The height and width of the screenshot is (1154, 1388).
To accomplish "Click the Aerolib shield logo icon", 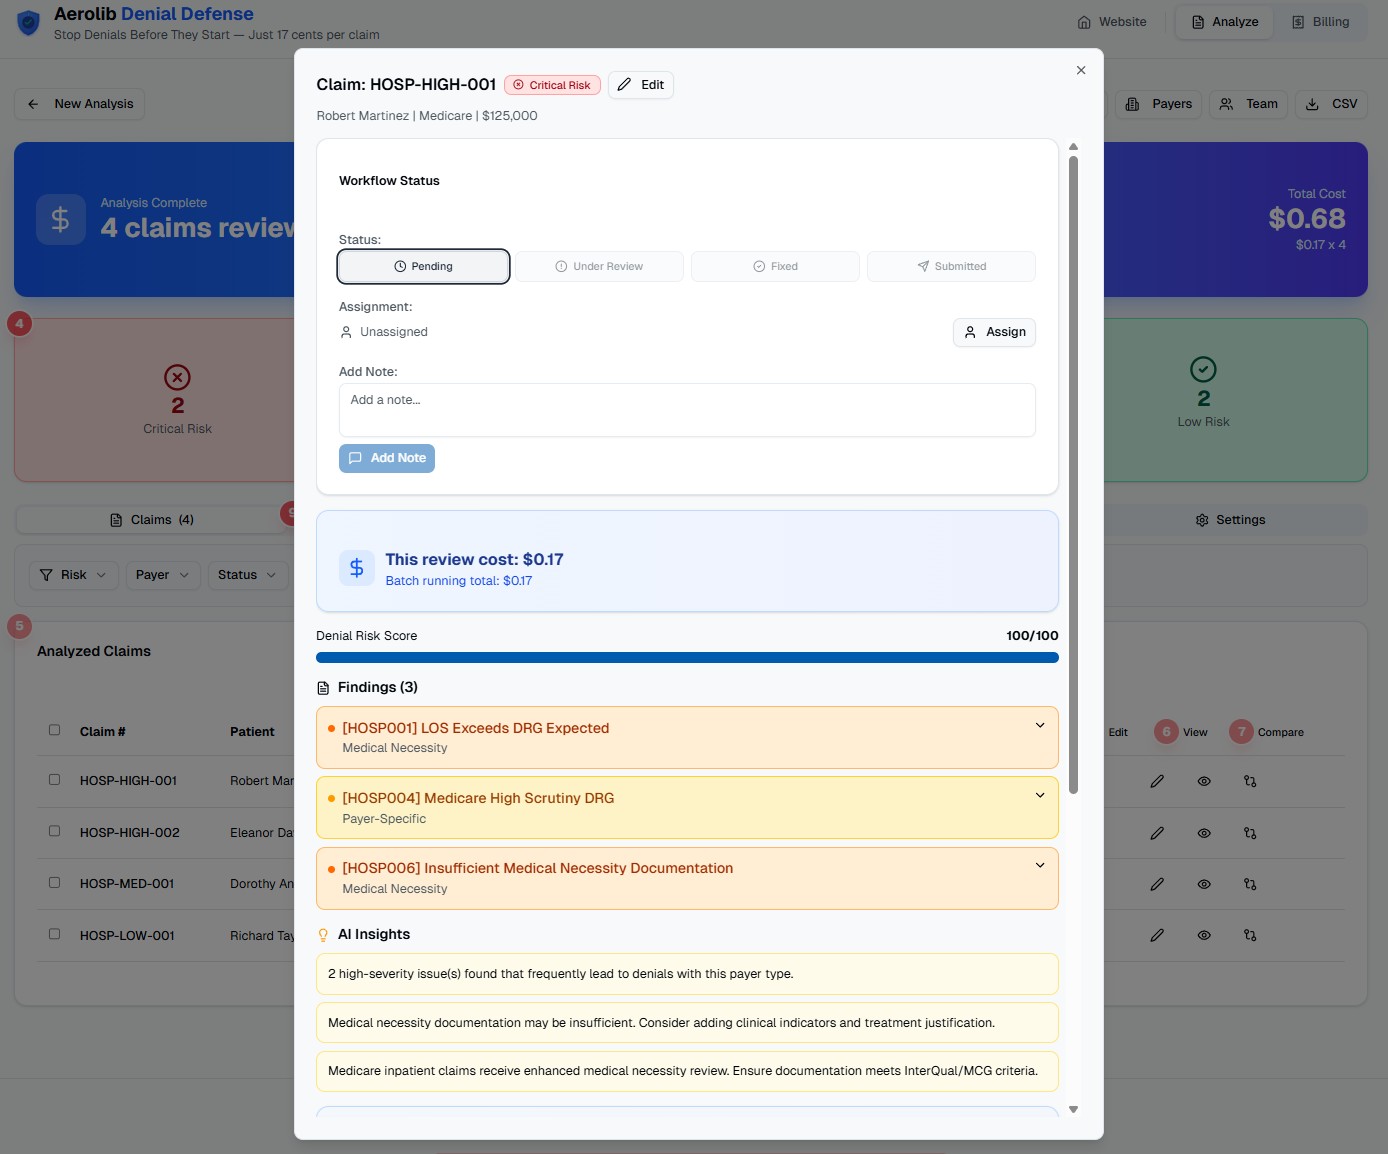I will pos(28,21).
